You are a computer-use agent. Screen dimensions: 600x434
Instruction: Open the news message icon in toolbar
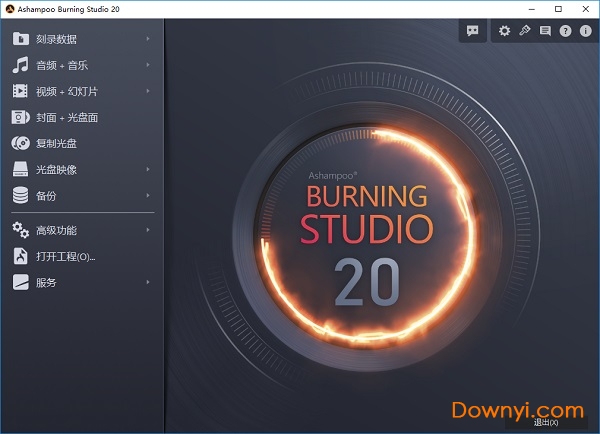click(545, 31)
